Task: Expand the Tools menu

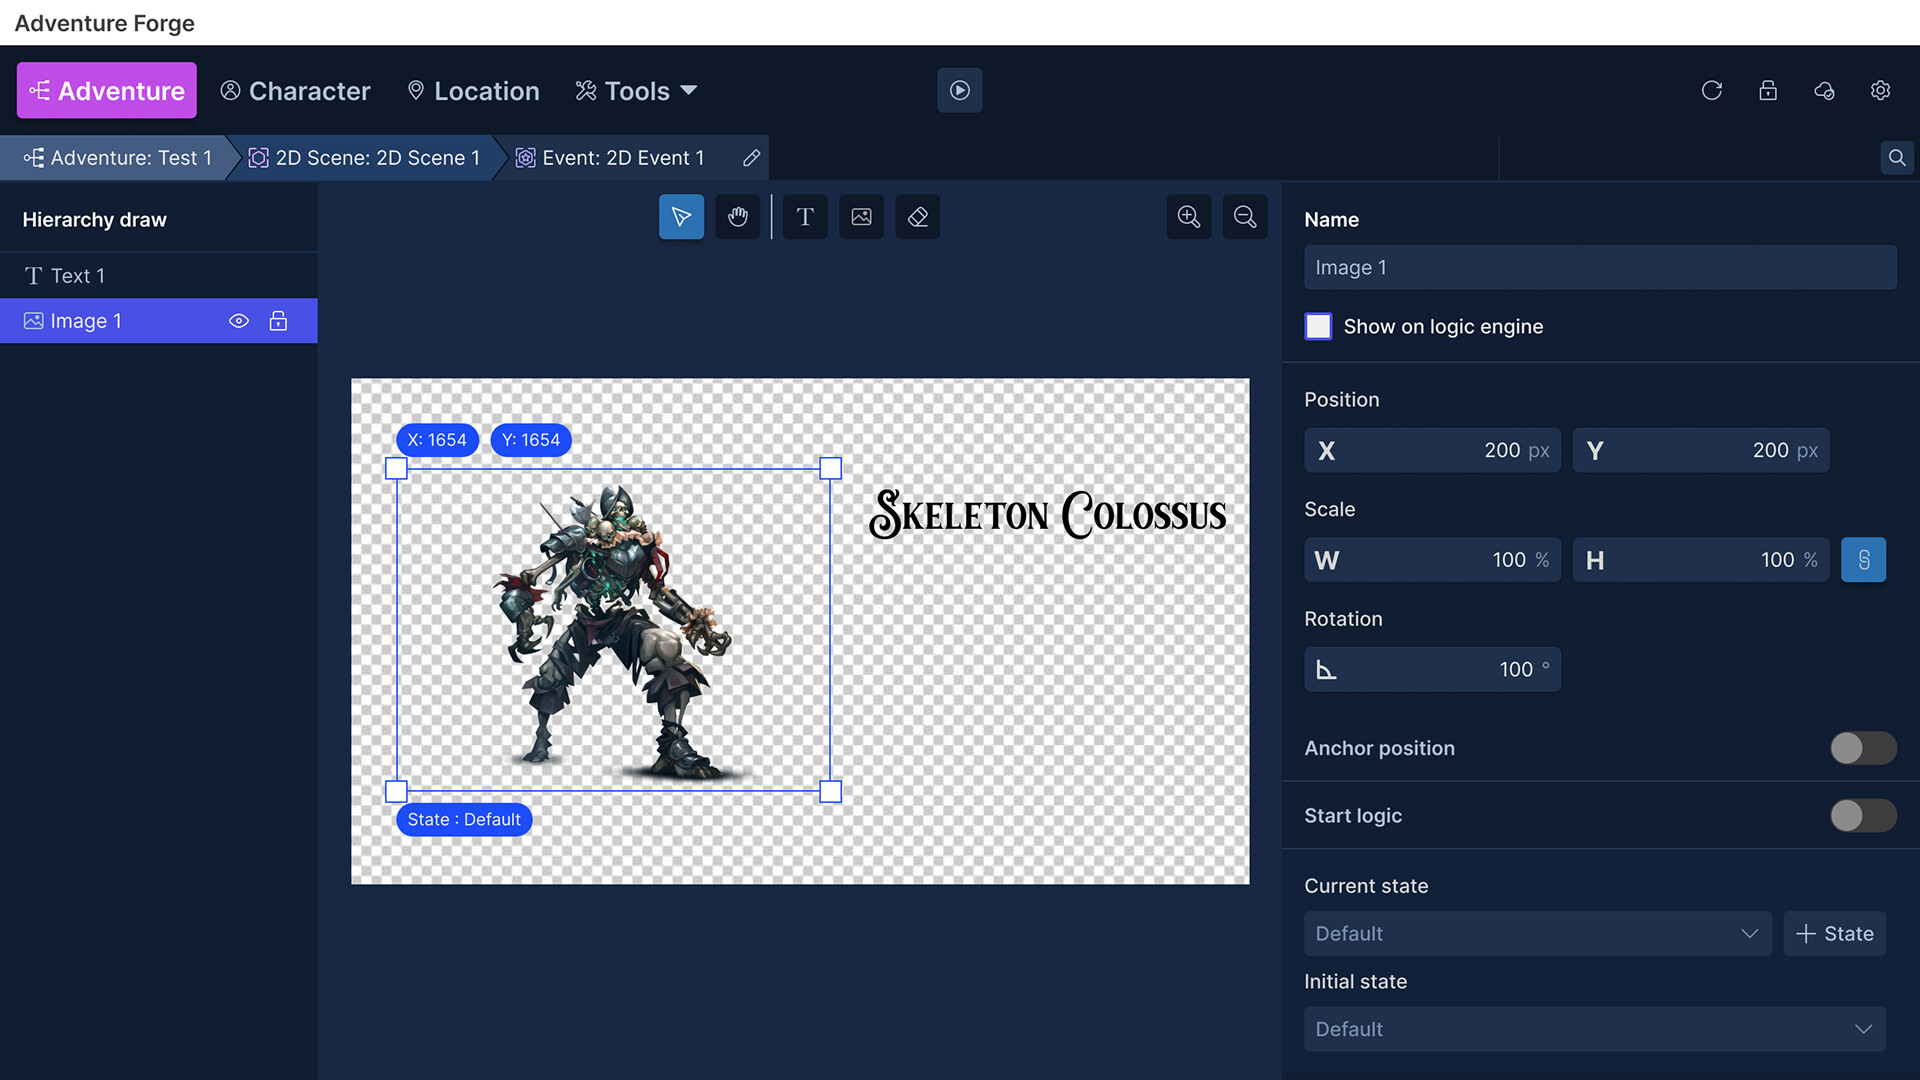Action: pos(635,90)
